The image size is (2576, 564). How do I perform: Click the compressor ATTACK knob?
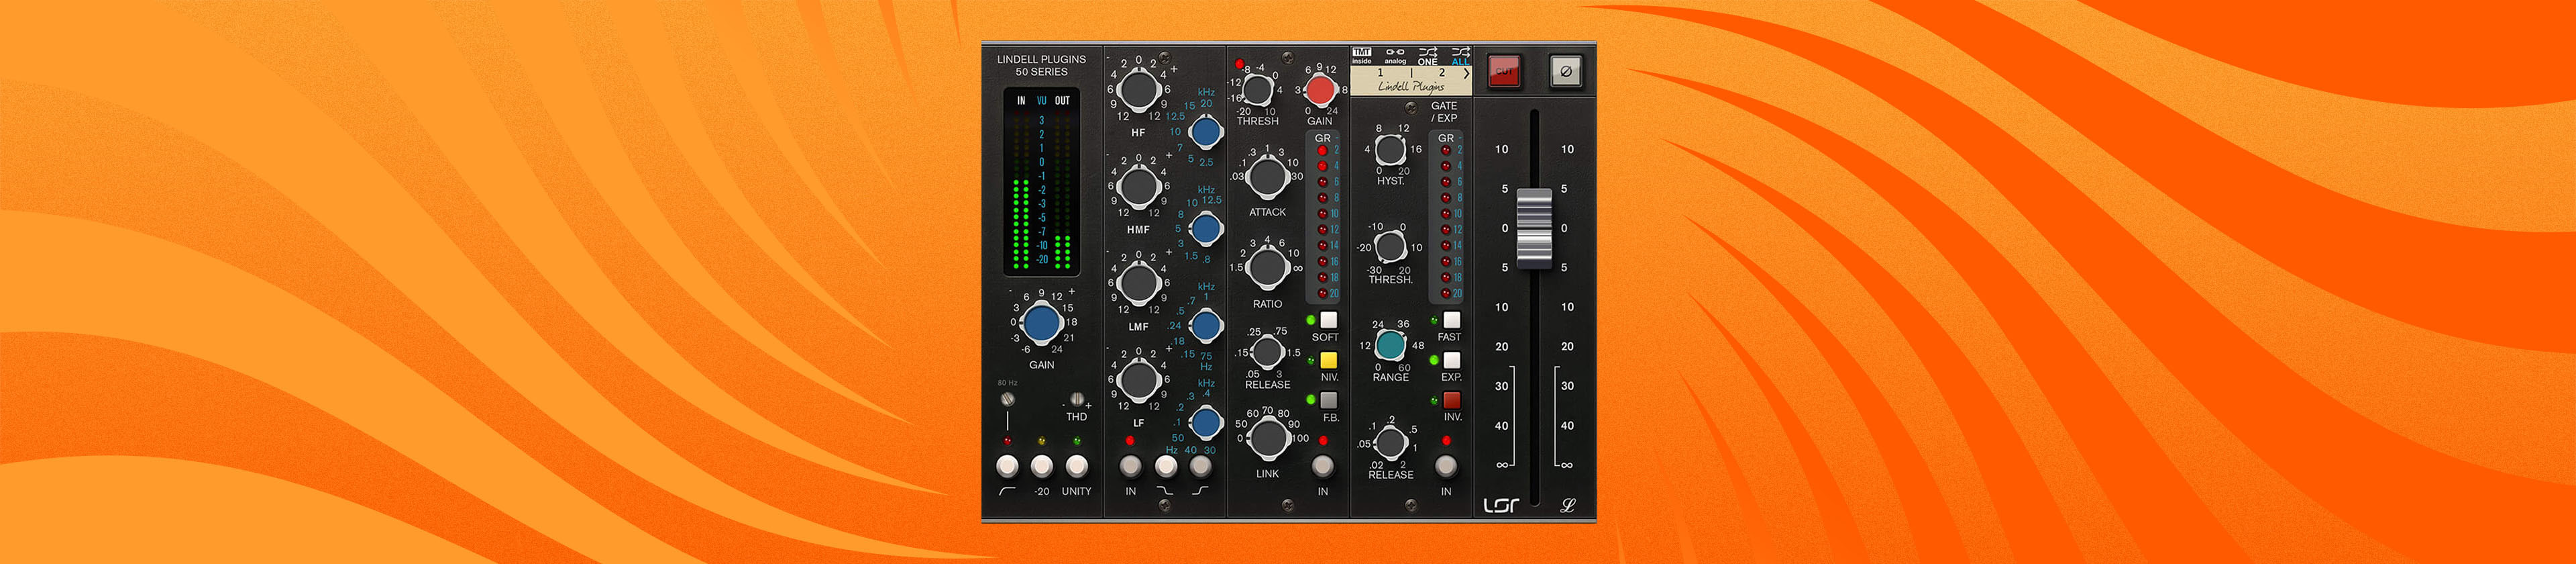pyautogui.click(x=1267, y=176)
